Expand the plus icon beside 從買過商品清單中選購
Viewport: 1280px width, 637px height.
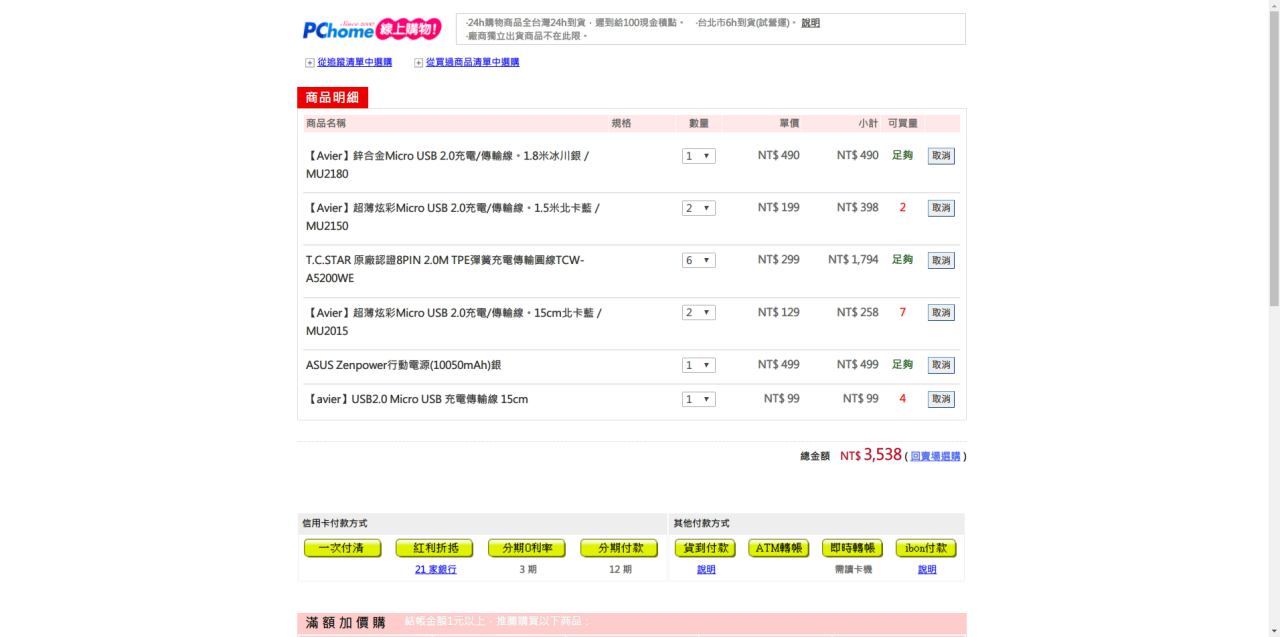click(418, 63)
